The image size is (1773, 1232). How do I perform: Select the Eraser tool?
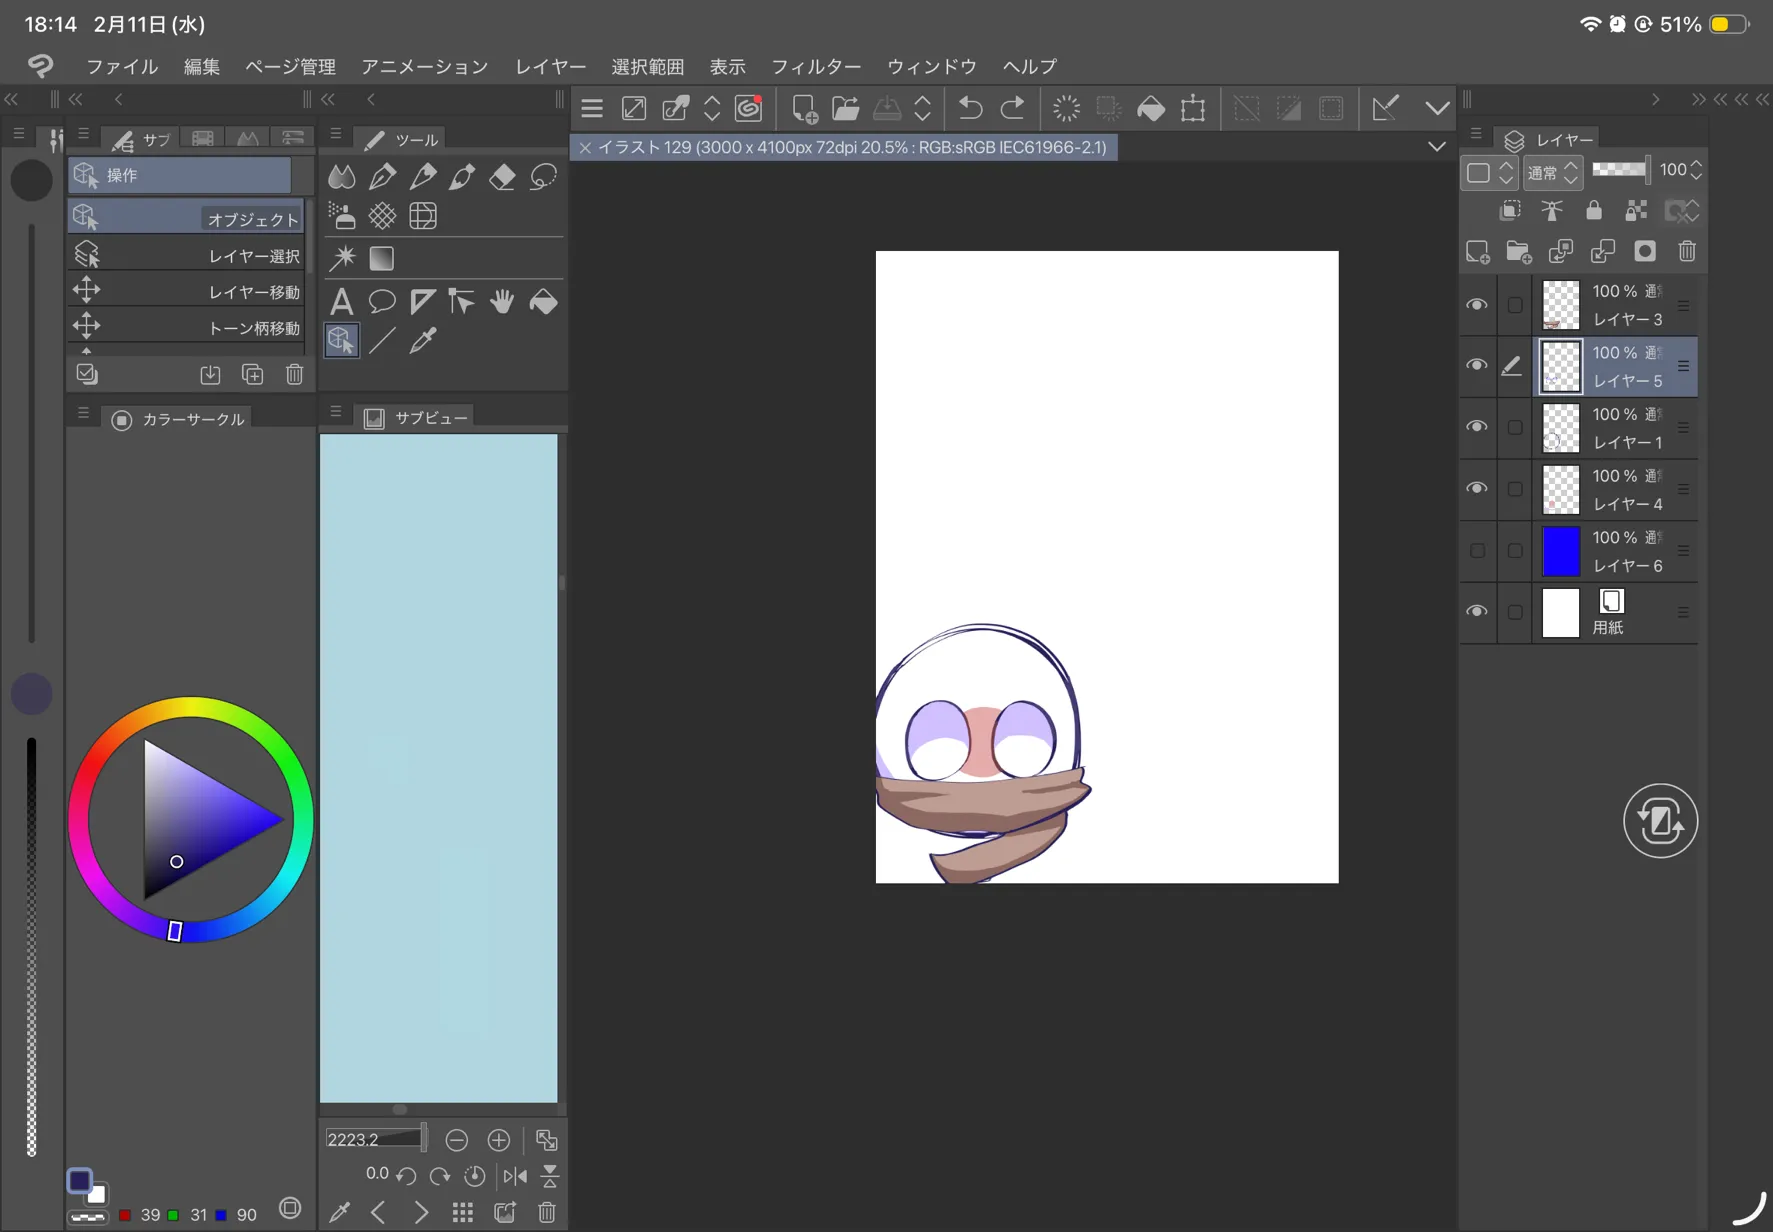click(x=502, y=177)
